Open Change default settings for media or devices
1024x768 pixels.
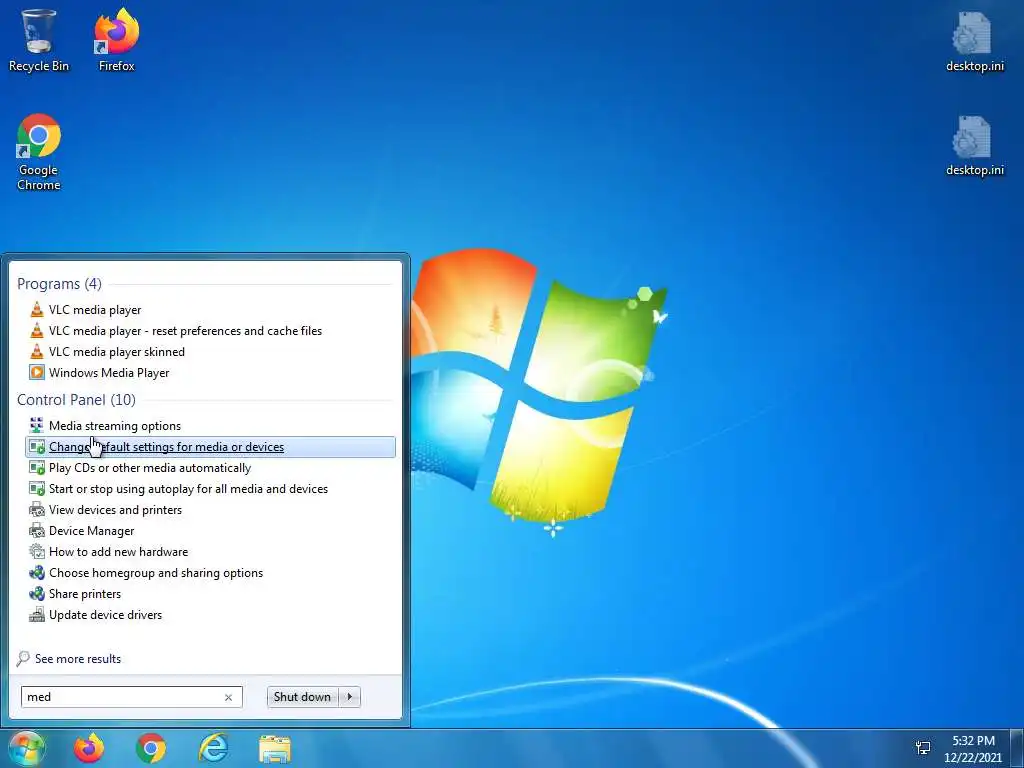tap(210, 447)
